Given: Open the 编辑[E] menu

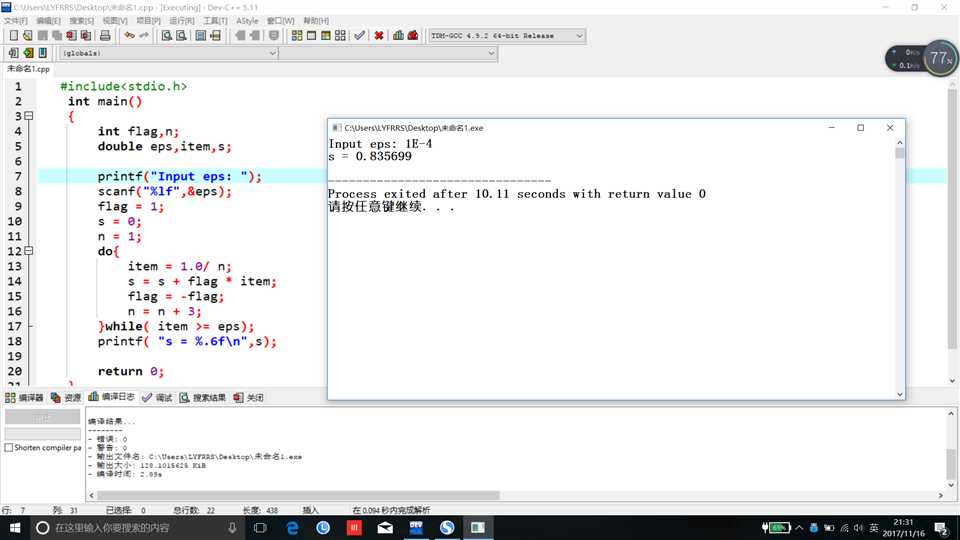Looking at the screenshot, I should click(48, 21).
